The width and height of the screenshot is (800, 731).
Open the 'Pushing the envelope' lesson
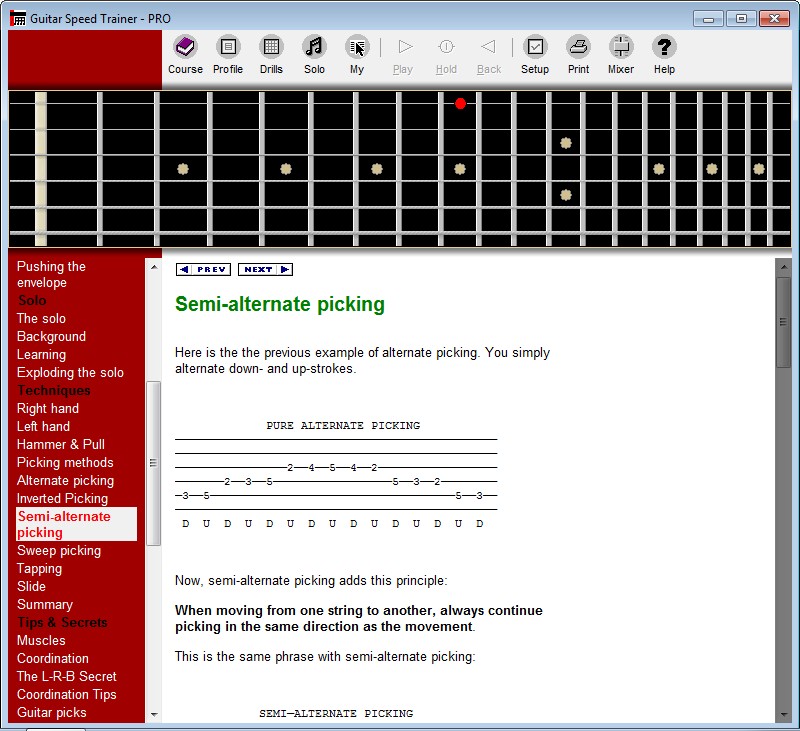(x=51, y=274)
